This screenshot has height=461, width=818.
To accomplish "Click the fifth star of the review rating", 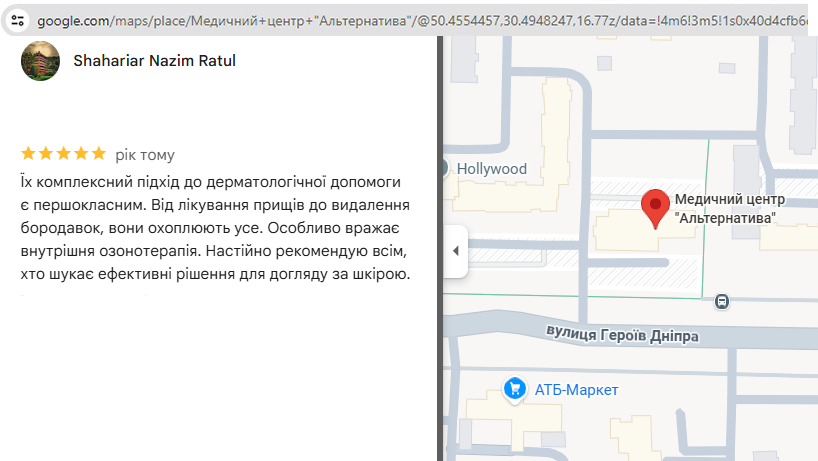I will [98, 154].
